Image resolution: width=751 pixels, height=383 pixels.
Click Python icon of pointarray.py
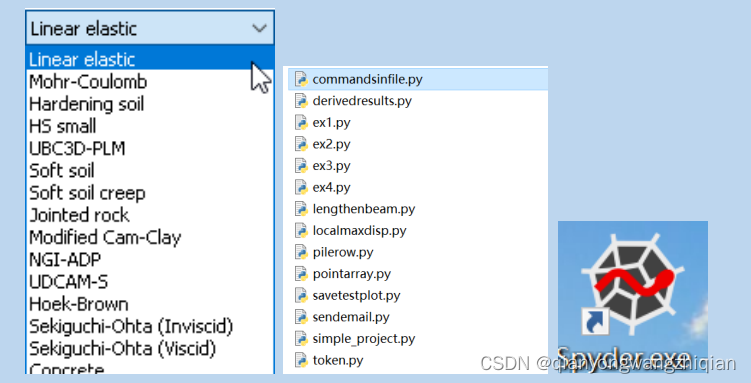[x=301, y=274]
